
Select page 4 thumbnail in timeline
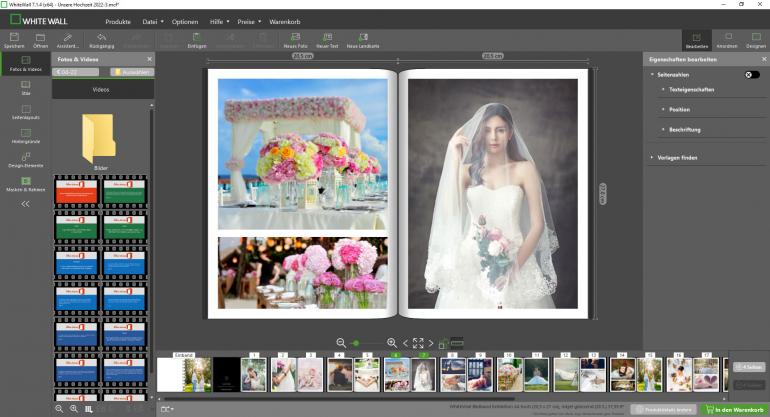point(339,375)
